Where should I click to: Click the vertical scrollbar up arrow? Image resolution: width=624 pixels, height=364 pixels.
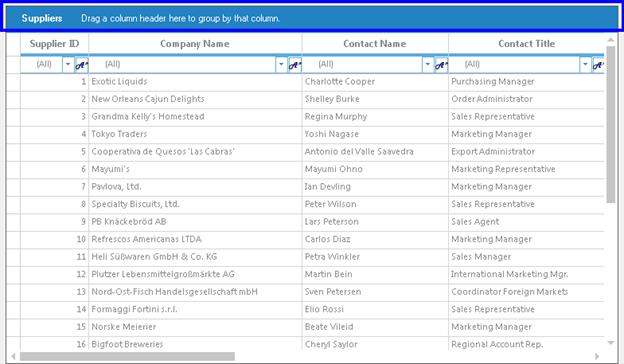(610, 40)
